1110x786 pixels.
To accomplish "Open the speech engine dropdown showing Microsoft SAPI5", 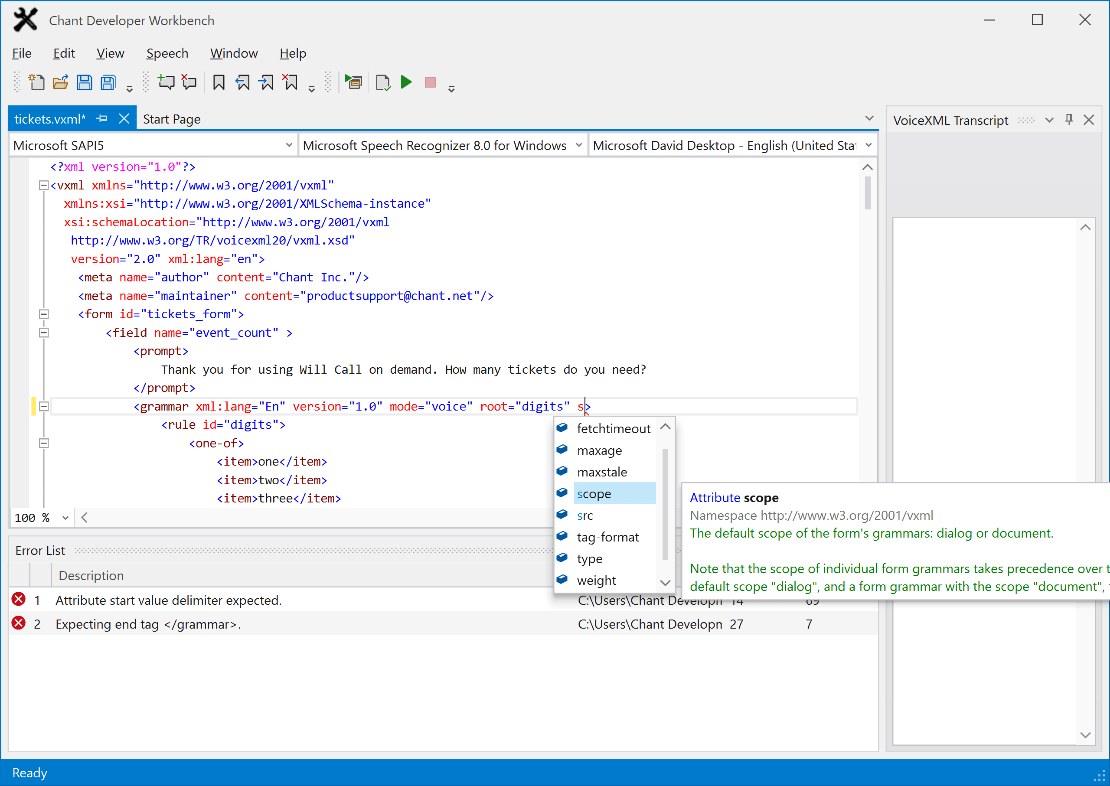I will pos(290,144).
